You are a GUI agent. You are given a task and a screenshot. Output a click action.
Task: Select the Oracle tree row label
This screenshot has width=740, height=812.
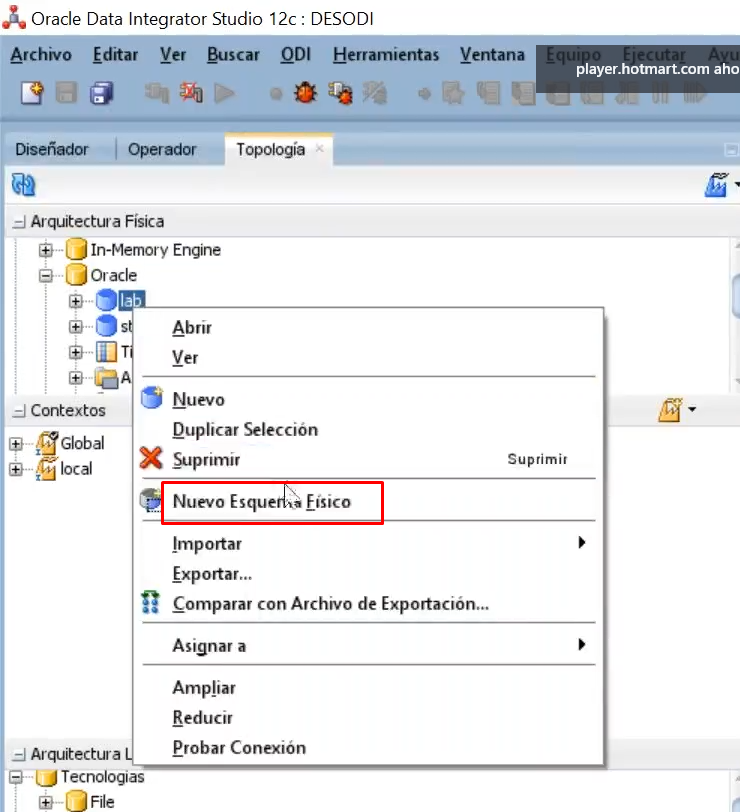click(114, 275)
